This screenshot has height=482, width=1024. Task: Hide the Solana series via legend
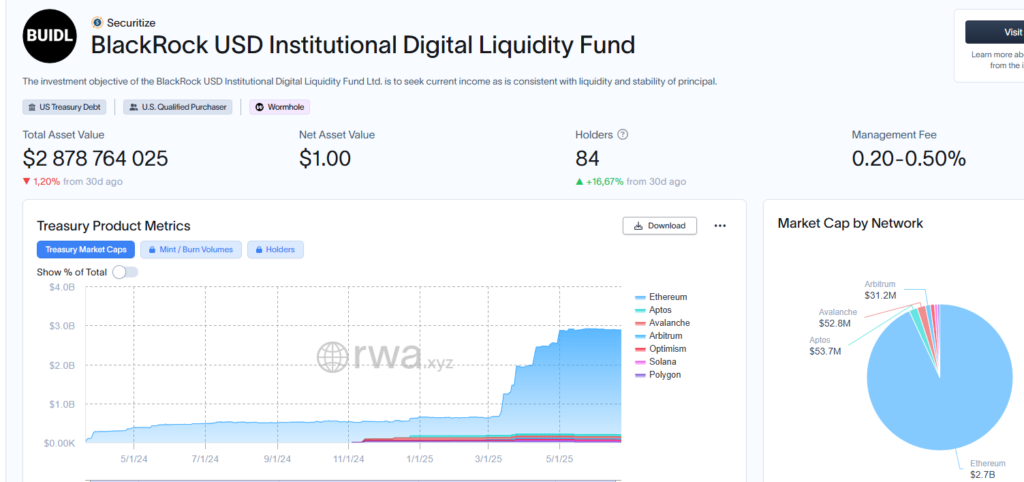click(662, 362)
